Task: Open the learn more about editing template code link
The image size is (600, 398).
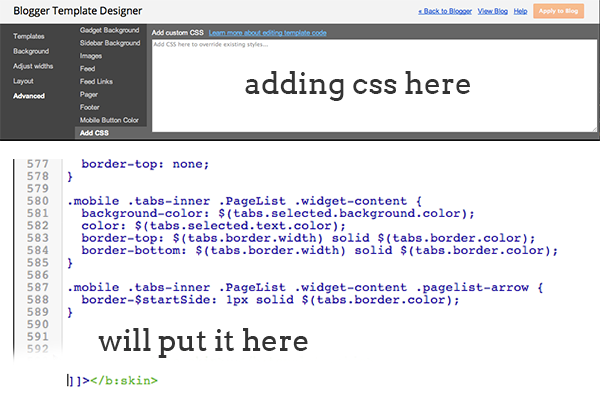Action: 267,33
